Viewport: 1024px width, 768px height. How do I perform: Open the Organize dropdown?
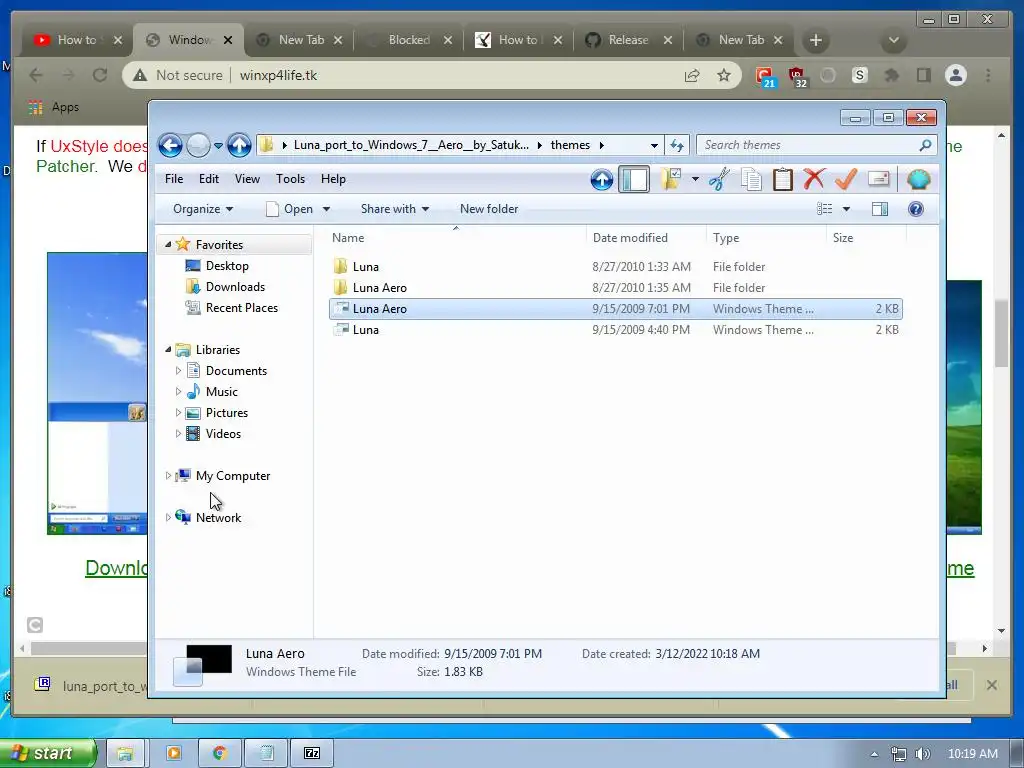[x=203, y=209]
